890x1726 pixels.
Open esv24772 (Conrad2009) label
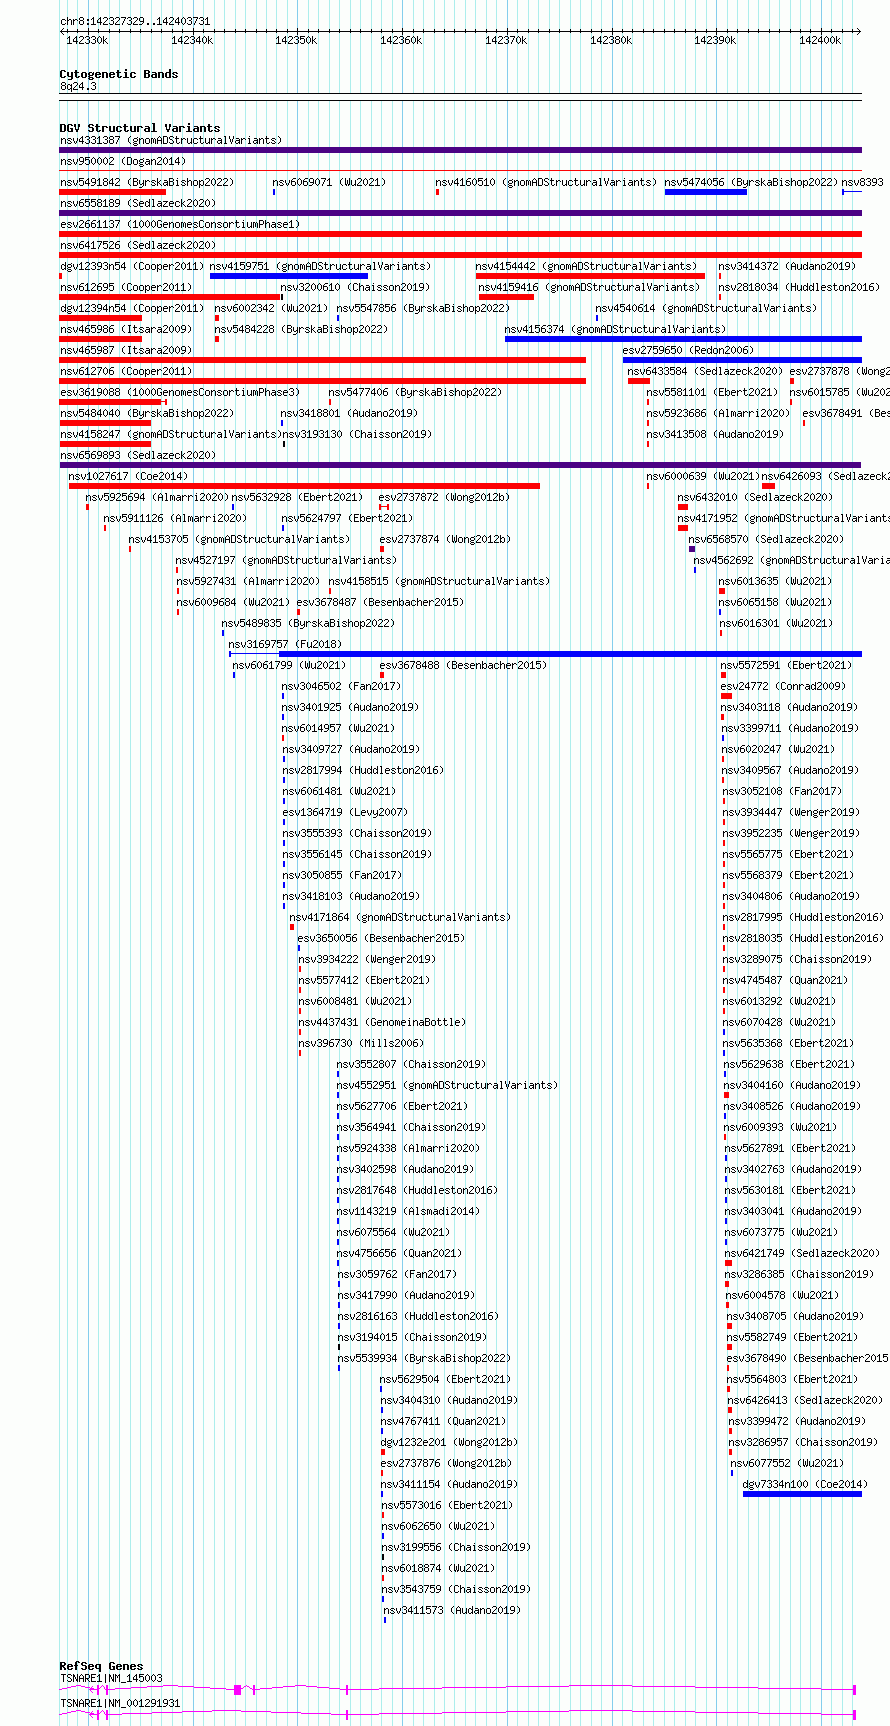tap(783, 686)
